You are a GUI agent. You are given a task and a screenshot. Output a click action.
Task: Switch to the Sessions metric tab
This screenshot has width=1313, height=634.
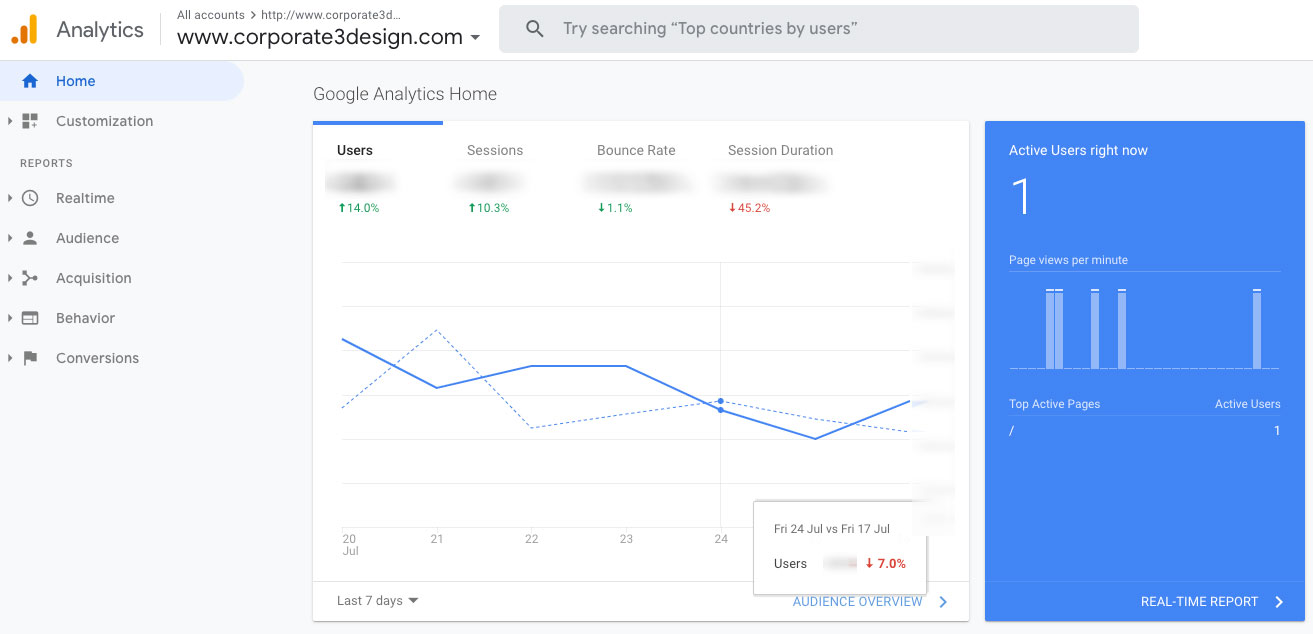pyautogui.click(x=494, y=150)
